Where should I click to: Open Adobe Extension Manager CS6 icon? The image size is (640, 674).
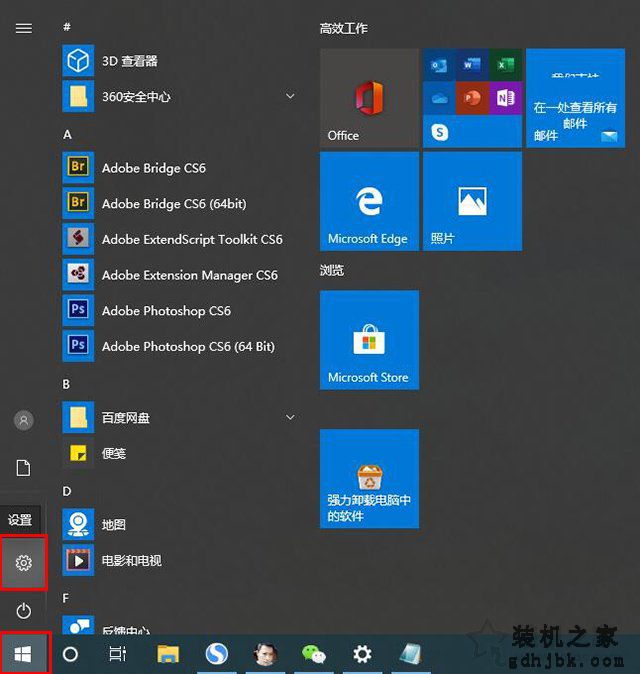78,274
